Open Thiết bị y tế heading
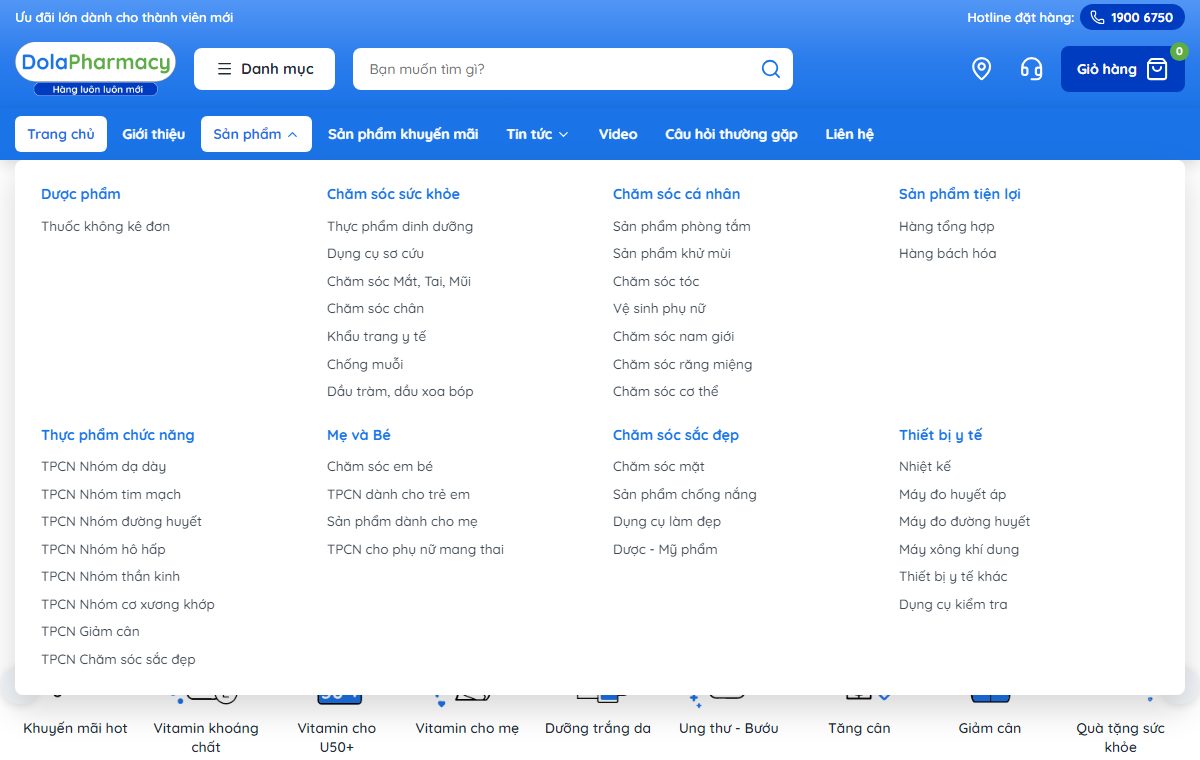Screen dimensions: 1200x760 [941, 435]
